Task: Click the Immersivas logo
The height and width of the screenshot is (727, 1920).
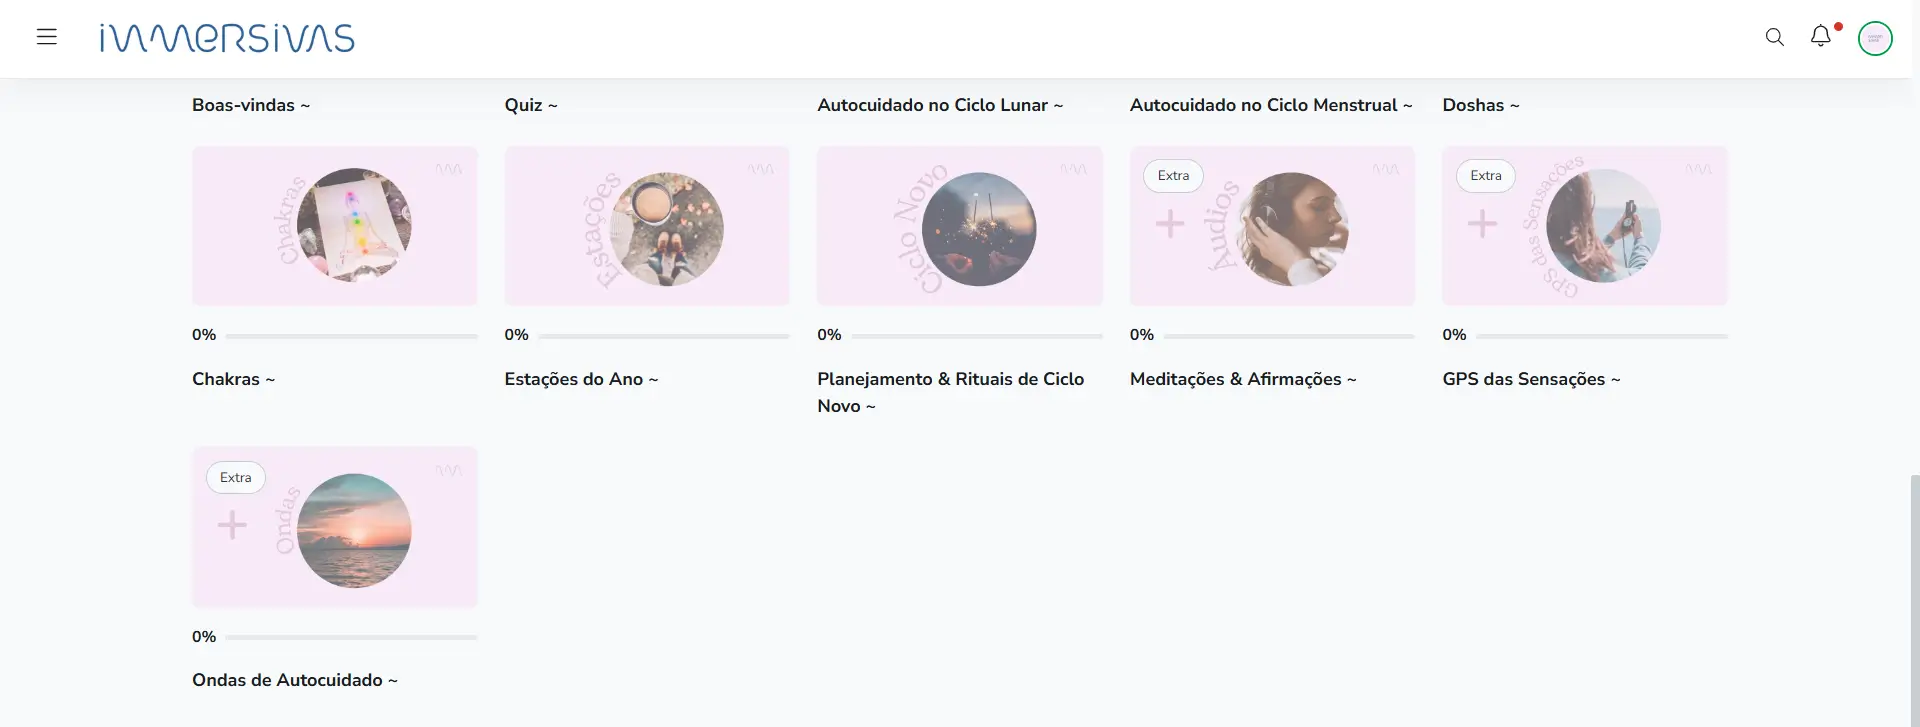Action: click(x=227, y=38)
